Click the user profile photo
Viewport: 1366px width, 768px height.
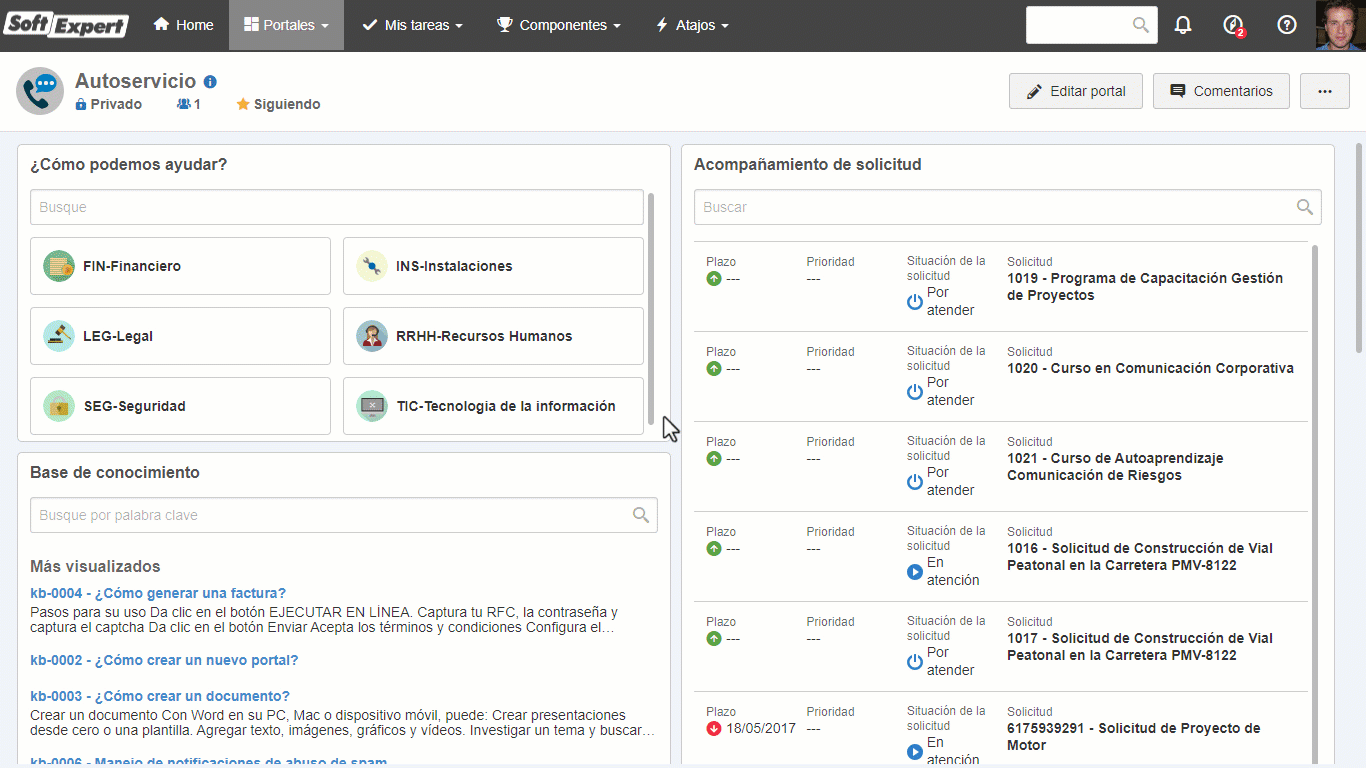tap(1340, 25)
